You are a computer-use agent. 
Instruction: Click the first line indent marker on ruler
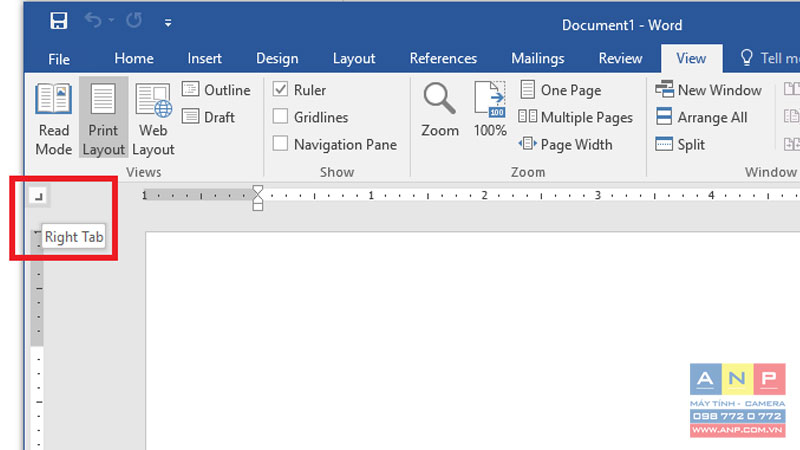click(258, 191)
